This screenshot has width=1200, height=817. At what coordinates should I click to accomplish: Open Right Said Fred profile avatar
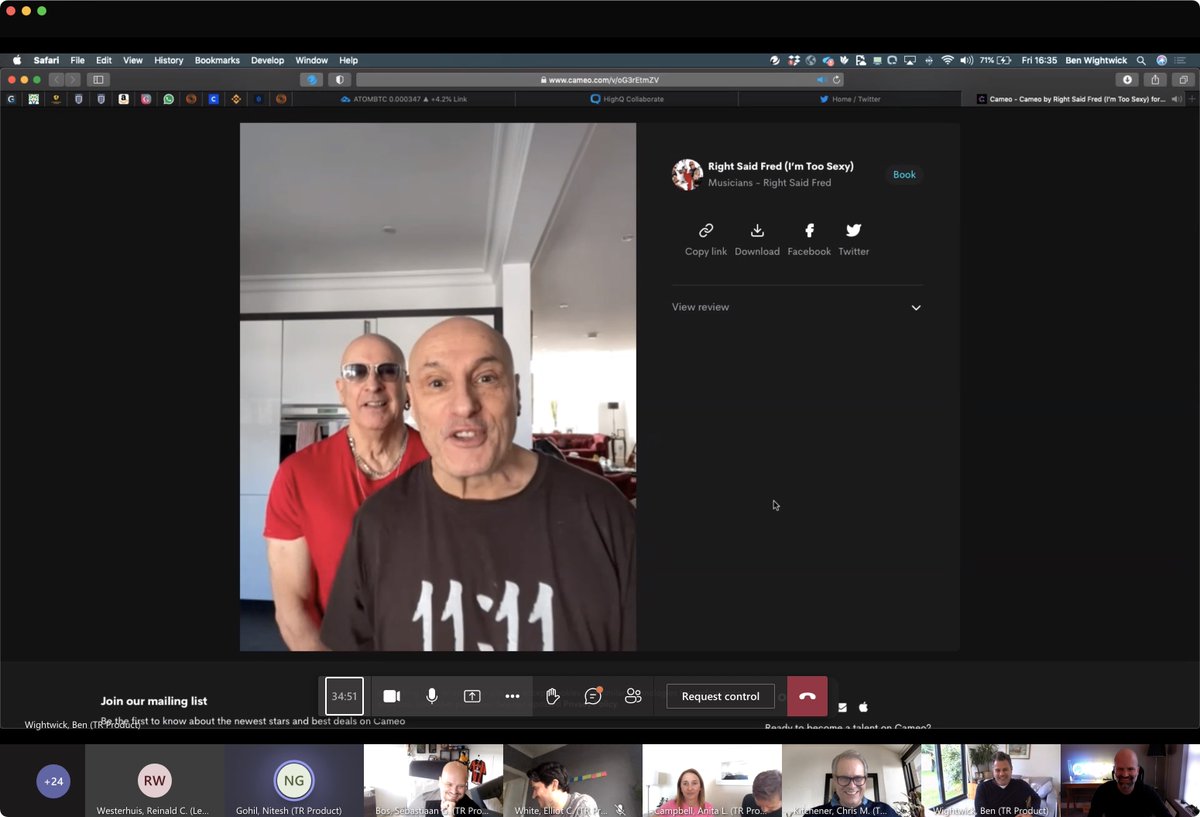[687, 174]
